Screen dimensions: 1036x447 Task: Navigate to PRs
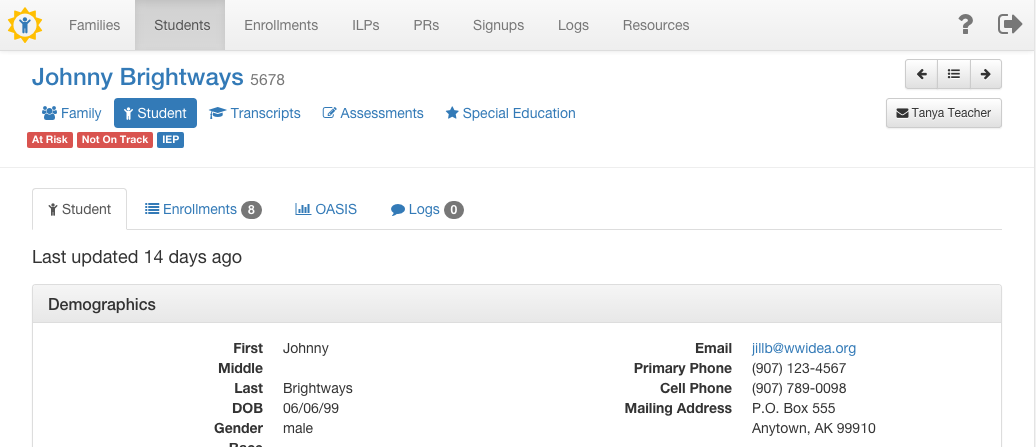tap(426, 25)
